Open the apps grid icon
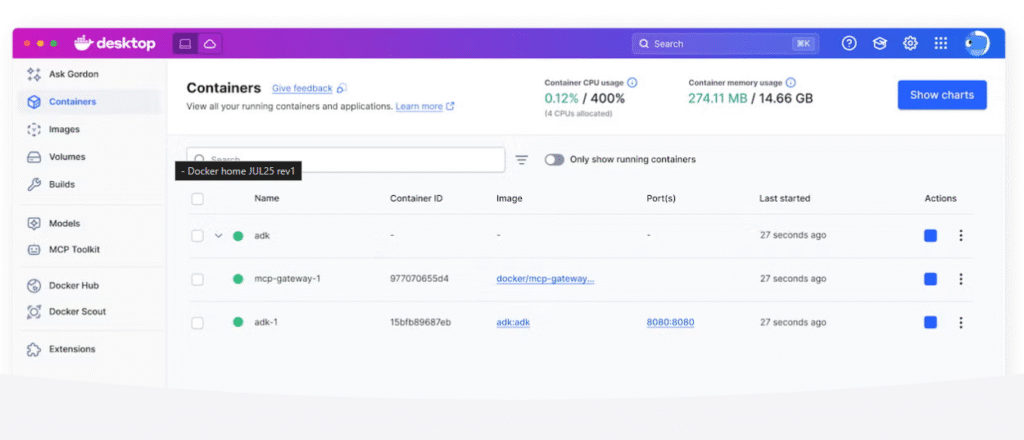Image resolution: width=1024 pixels, height=440 pixels. pyautogui.click(x=940, y=44)
